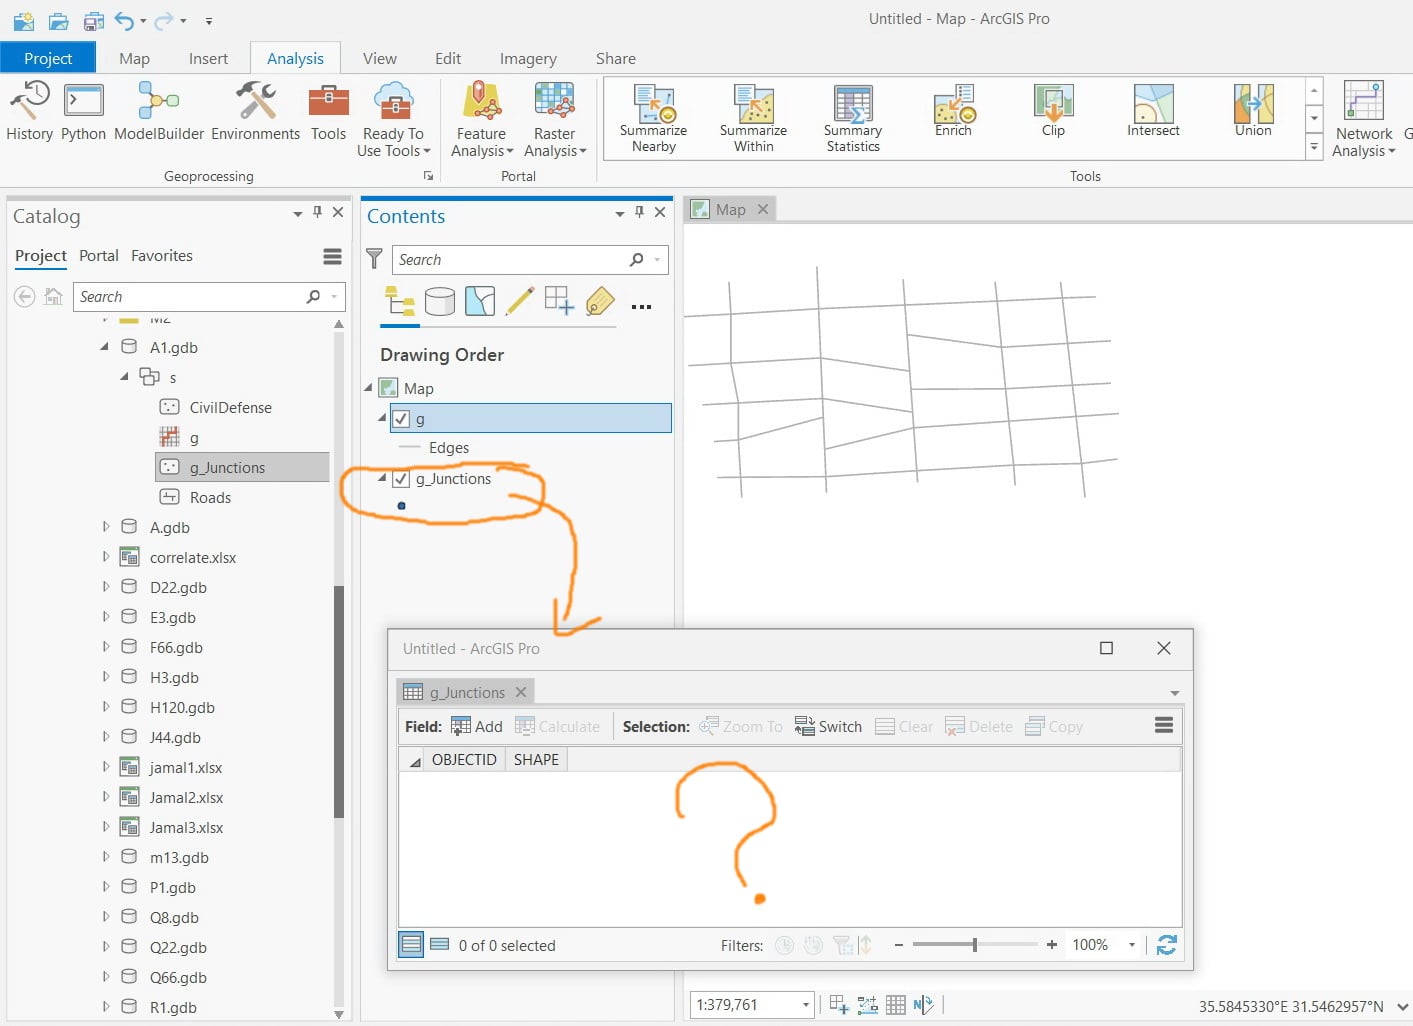Select the Edges sublayer in Contents

(449, 448)
